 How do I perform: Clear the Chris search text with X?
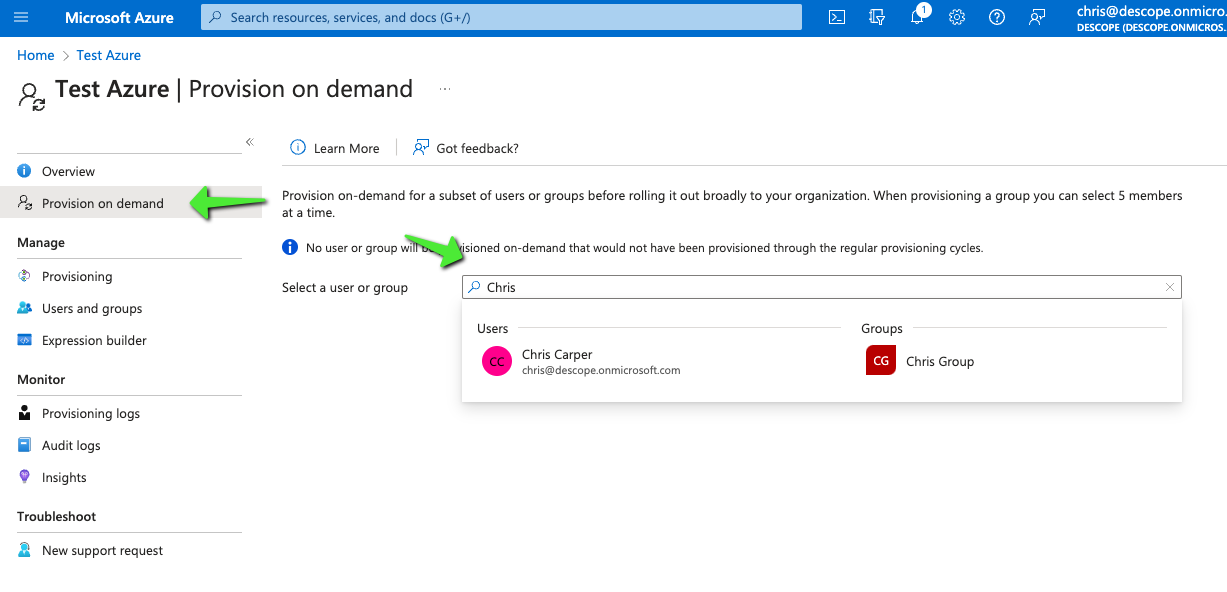click(x=1170, y=287)
